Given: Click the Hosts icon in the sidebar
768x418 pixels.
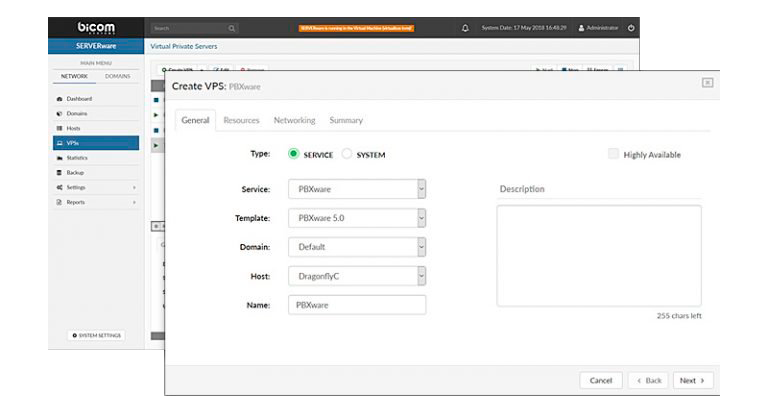Looking at the screenshot, I should click(x=59, y=128).
